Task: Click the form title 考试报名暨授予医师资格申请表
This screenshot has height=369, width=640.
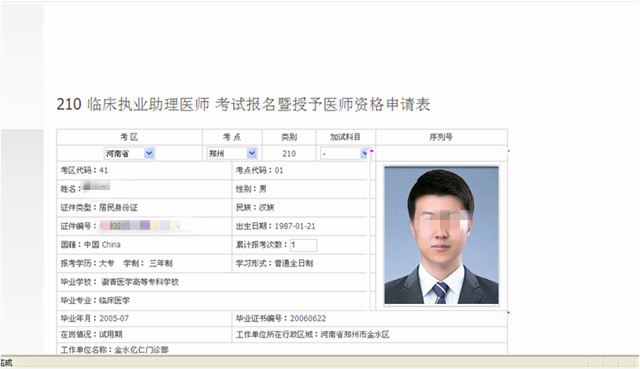Action: (322, 104)
